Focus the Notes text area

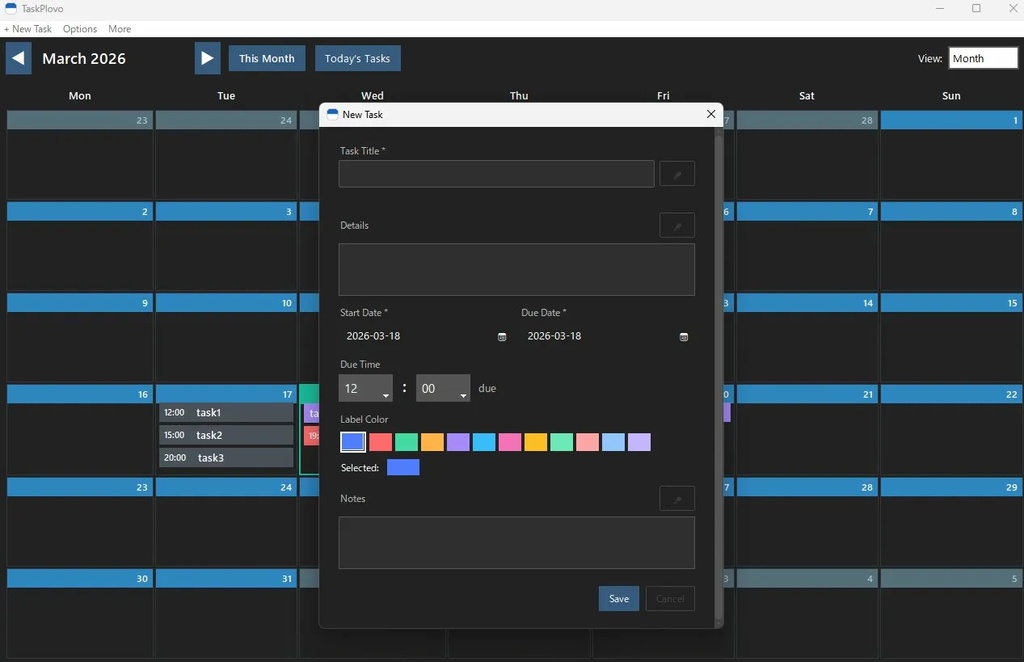click(517, 543)
